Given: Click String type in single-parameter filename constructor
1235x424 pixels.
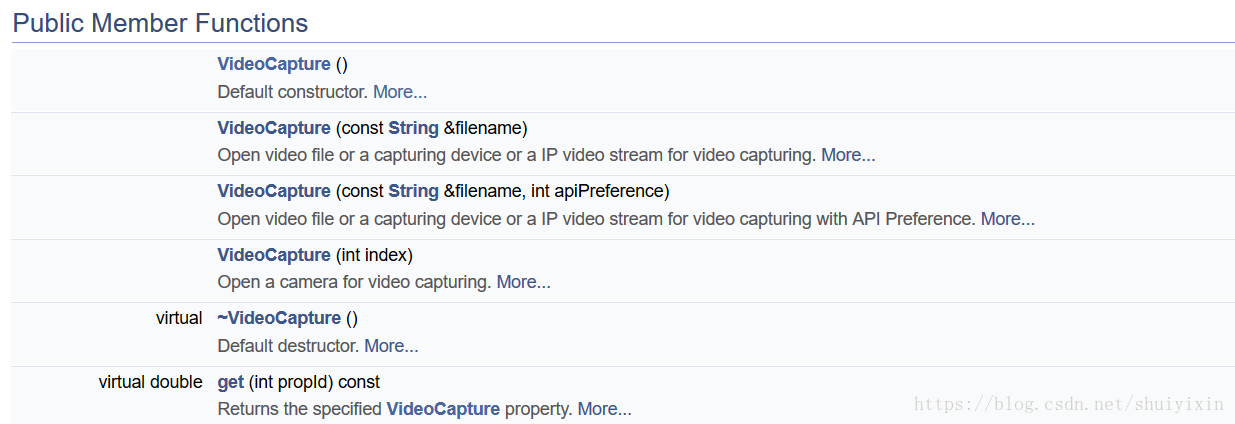Looking at the screenshot, I should click(413, 128).
